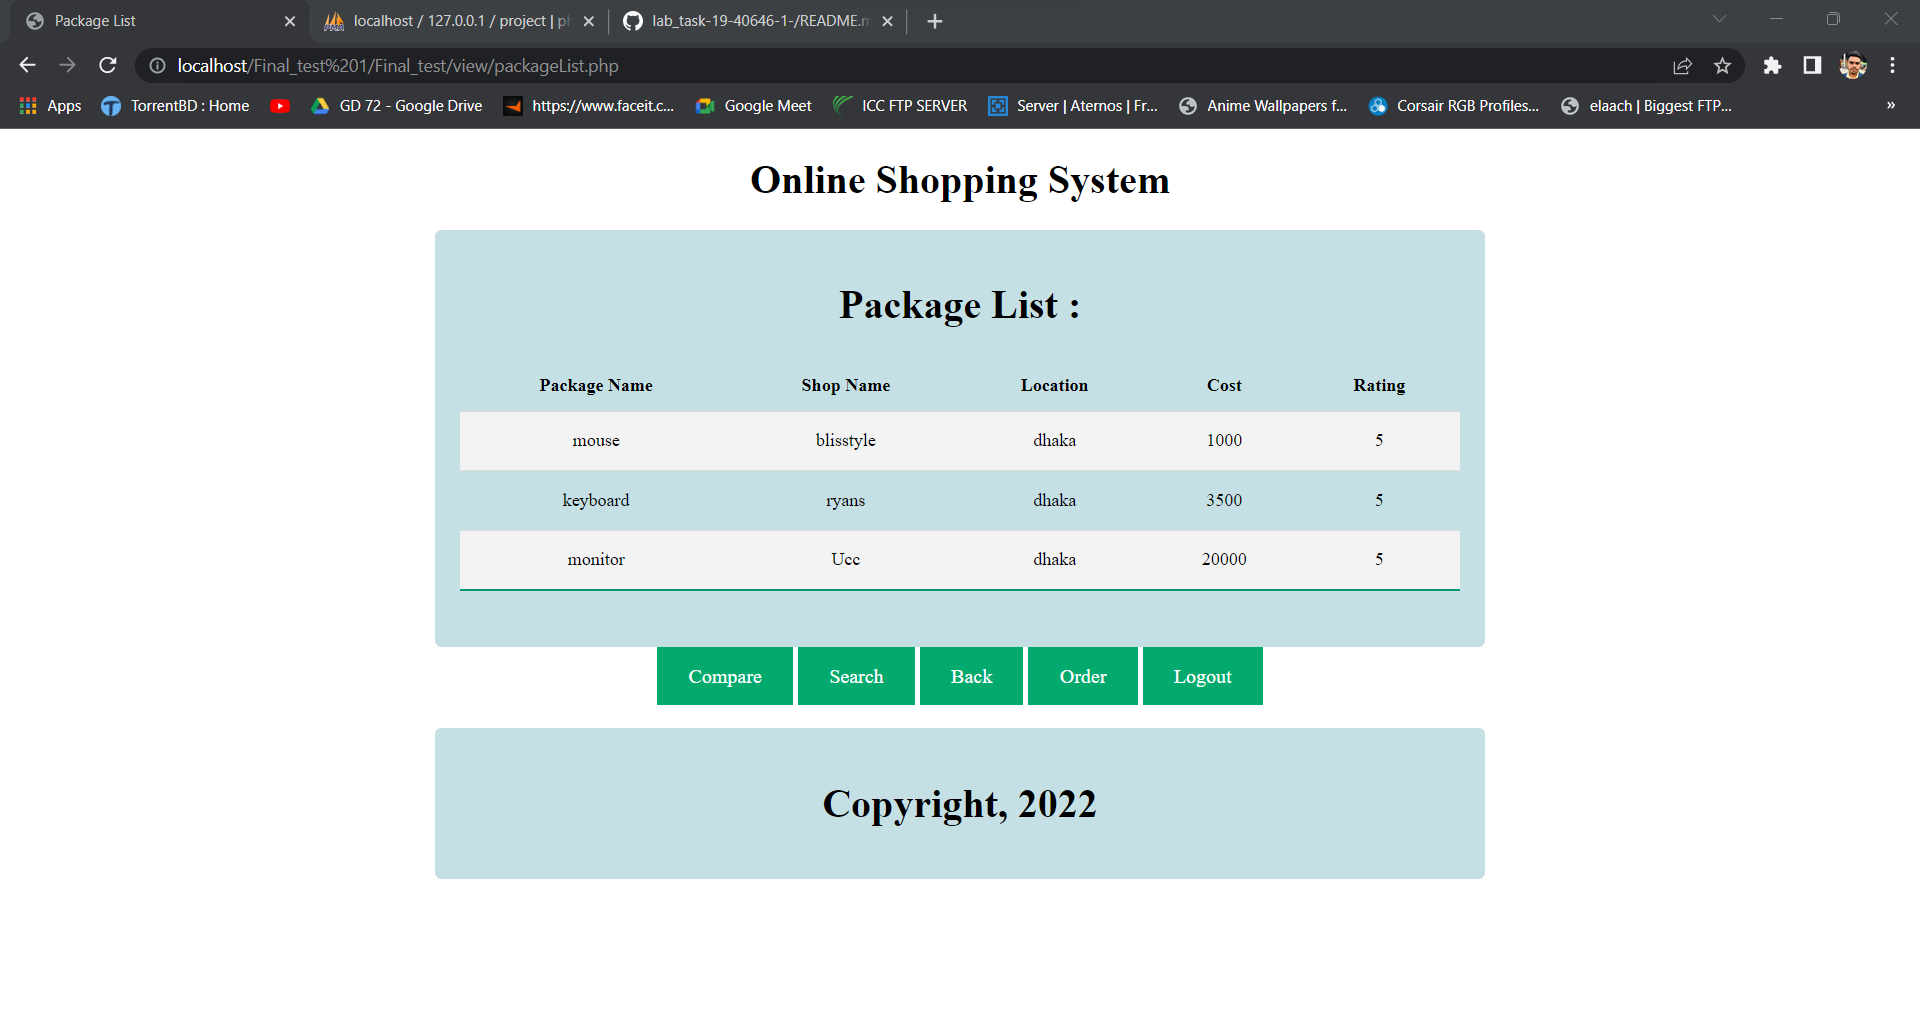Switch to the localhost phpMyAdmin project tab
1920x1017 pixels.
click(x=450, y=20)
